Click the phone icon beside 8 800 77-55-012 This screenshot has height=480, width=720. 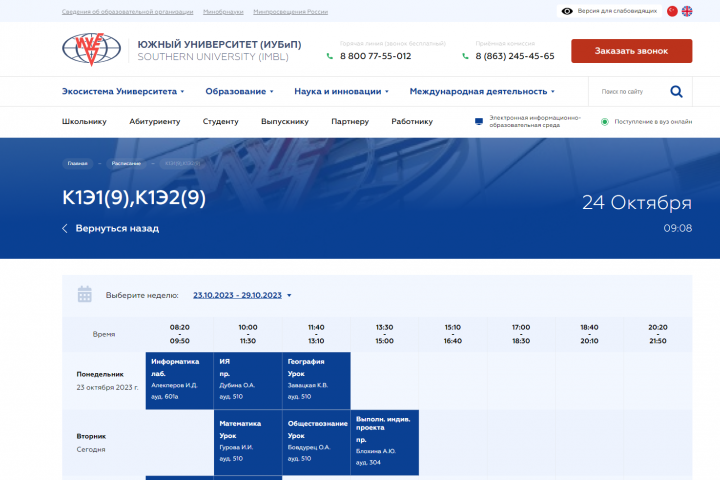329,56
